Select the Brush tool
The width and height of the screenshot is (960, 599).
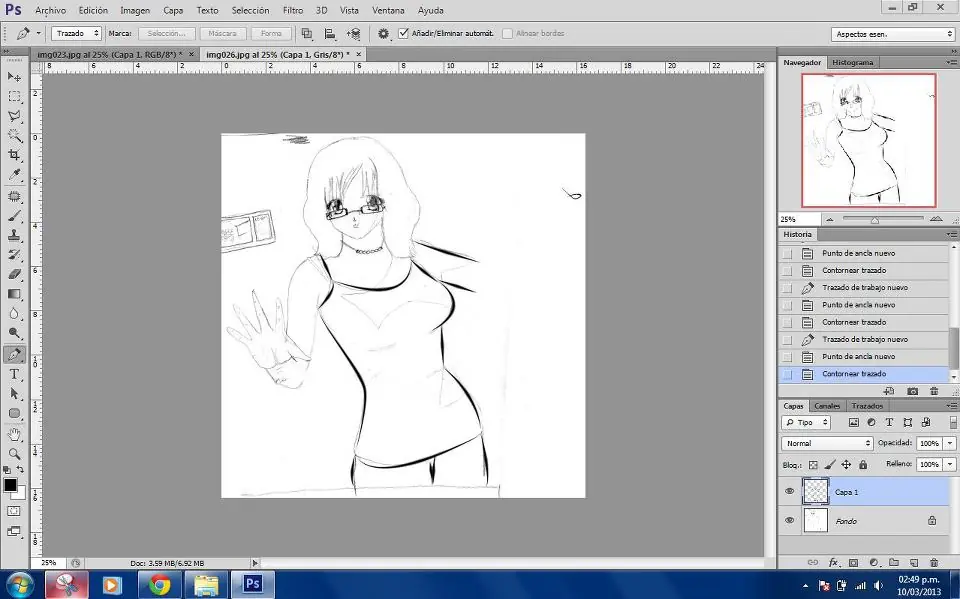click(x=14, y=216)
